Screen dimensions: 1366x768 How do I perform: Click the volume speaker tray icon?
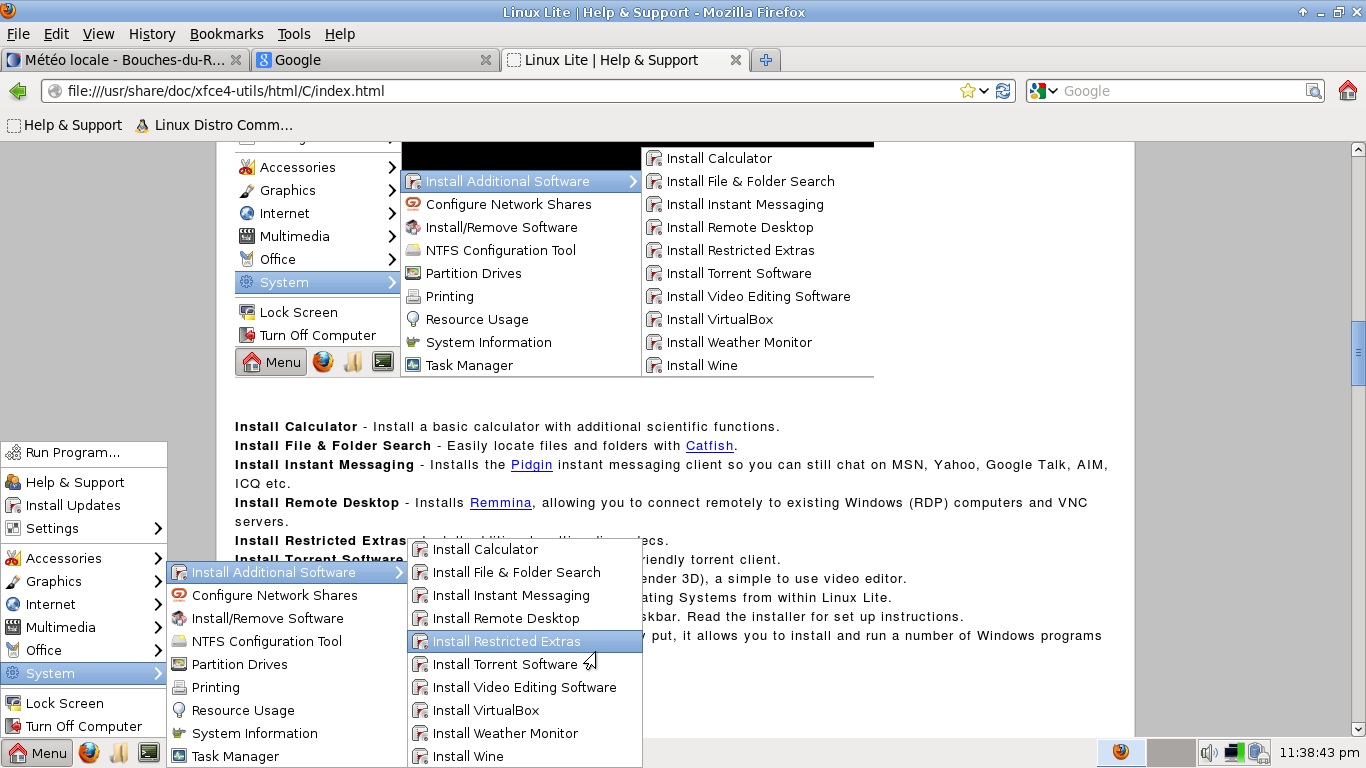point(1208,753)
